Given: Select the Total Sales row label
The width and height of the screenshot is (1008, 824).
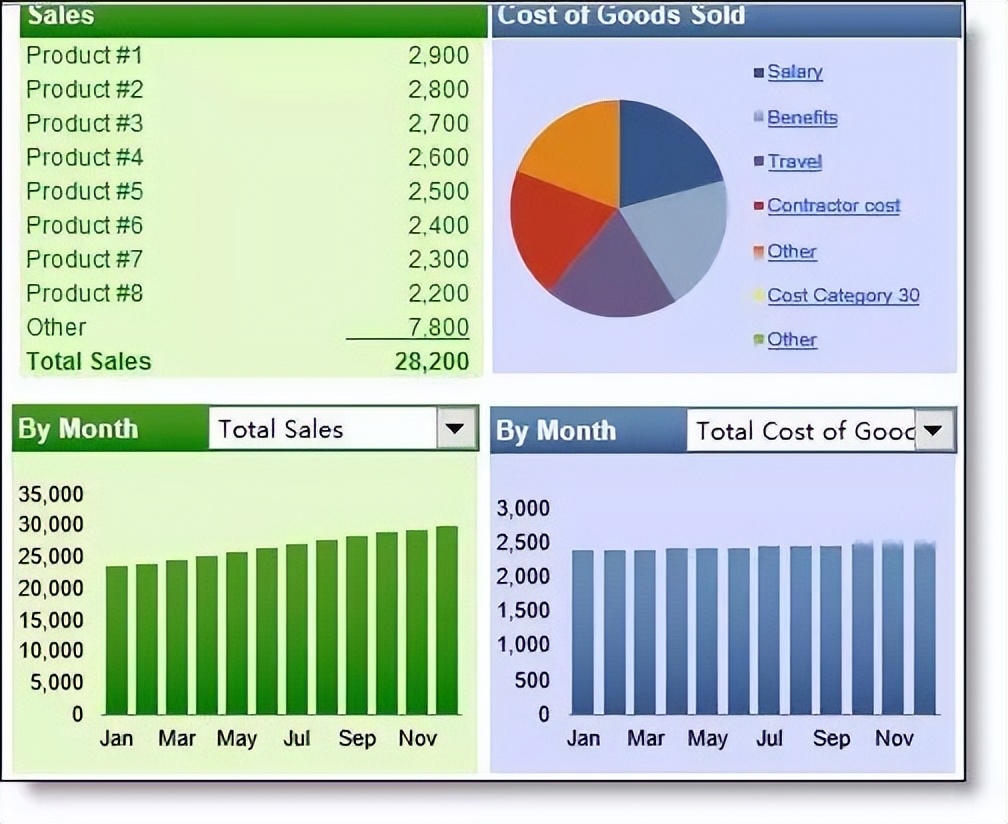Looking at the screenshot, I should point(89,361).
